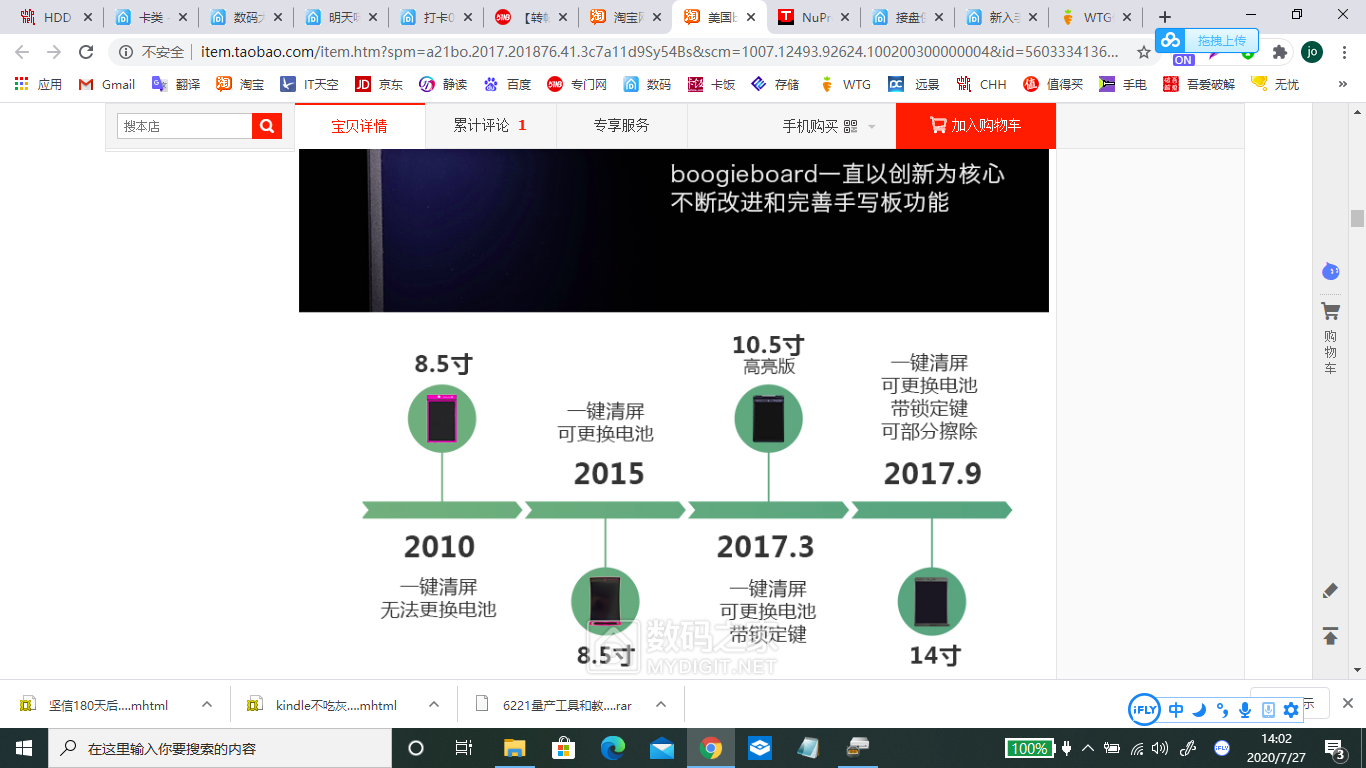
Task: Open the 'jo' profile avatar
Action: (x=1312, y=52)
